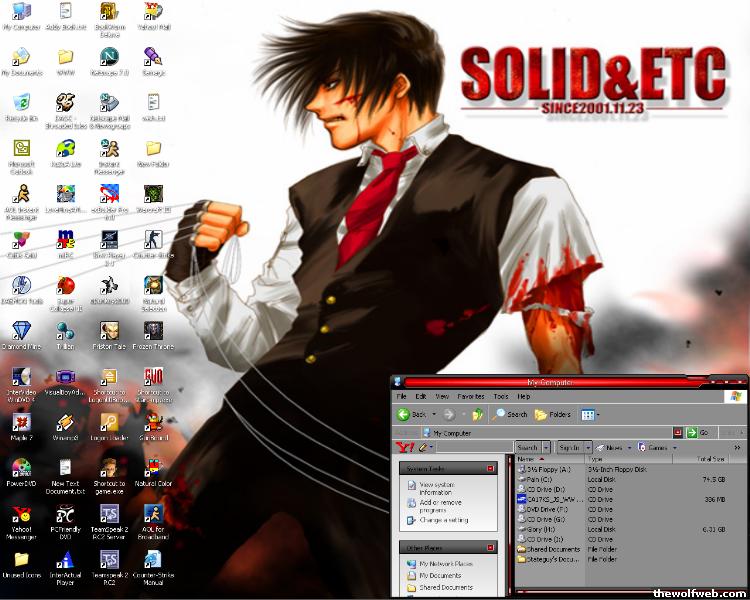Image resolution: width=750 pixels, height=600 pixels.
Task: Open the Recycle Bin desktop icon
Action: click(x=20, y=103)
